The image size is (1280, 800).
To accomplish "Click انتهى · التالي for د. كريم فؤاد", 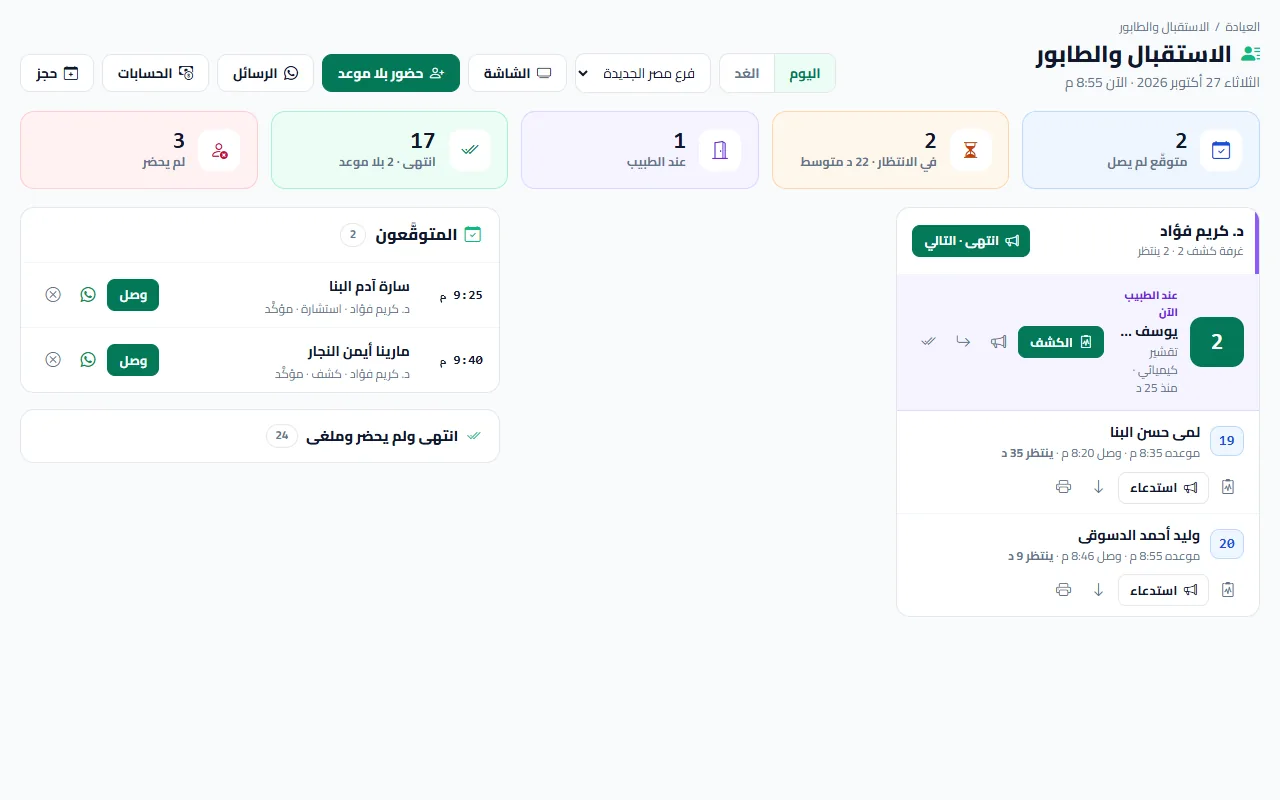I will [x=971, y=241].
